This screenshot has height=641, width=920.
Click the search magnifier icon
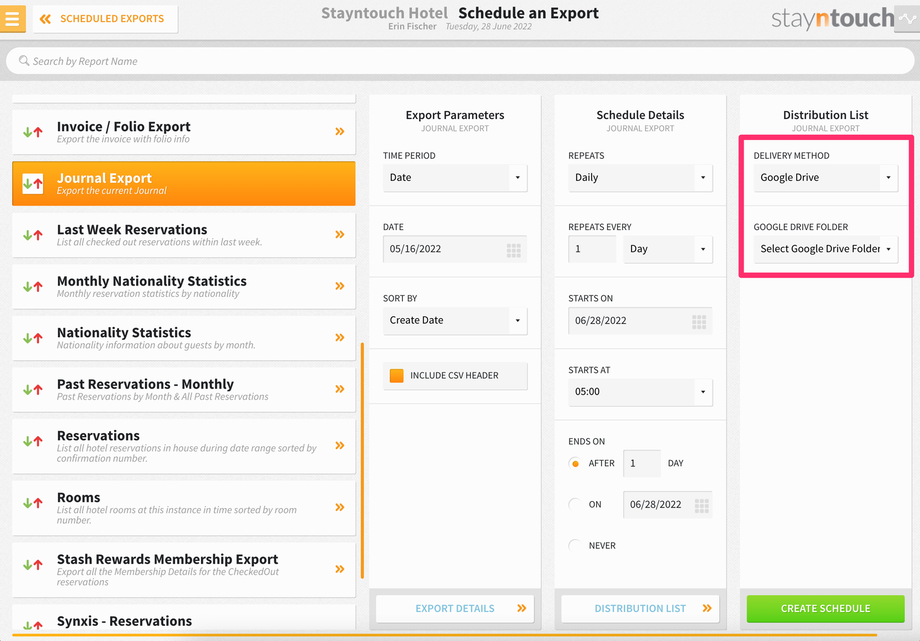coord(24,60)
